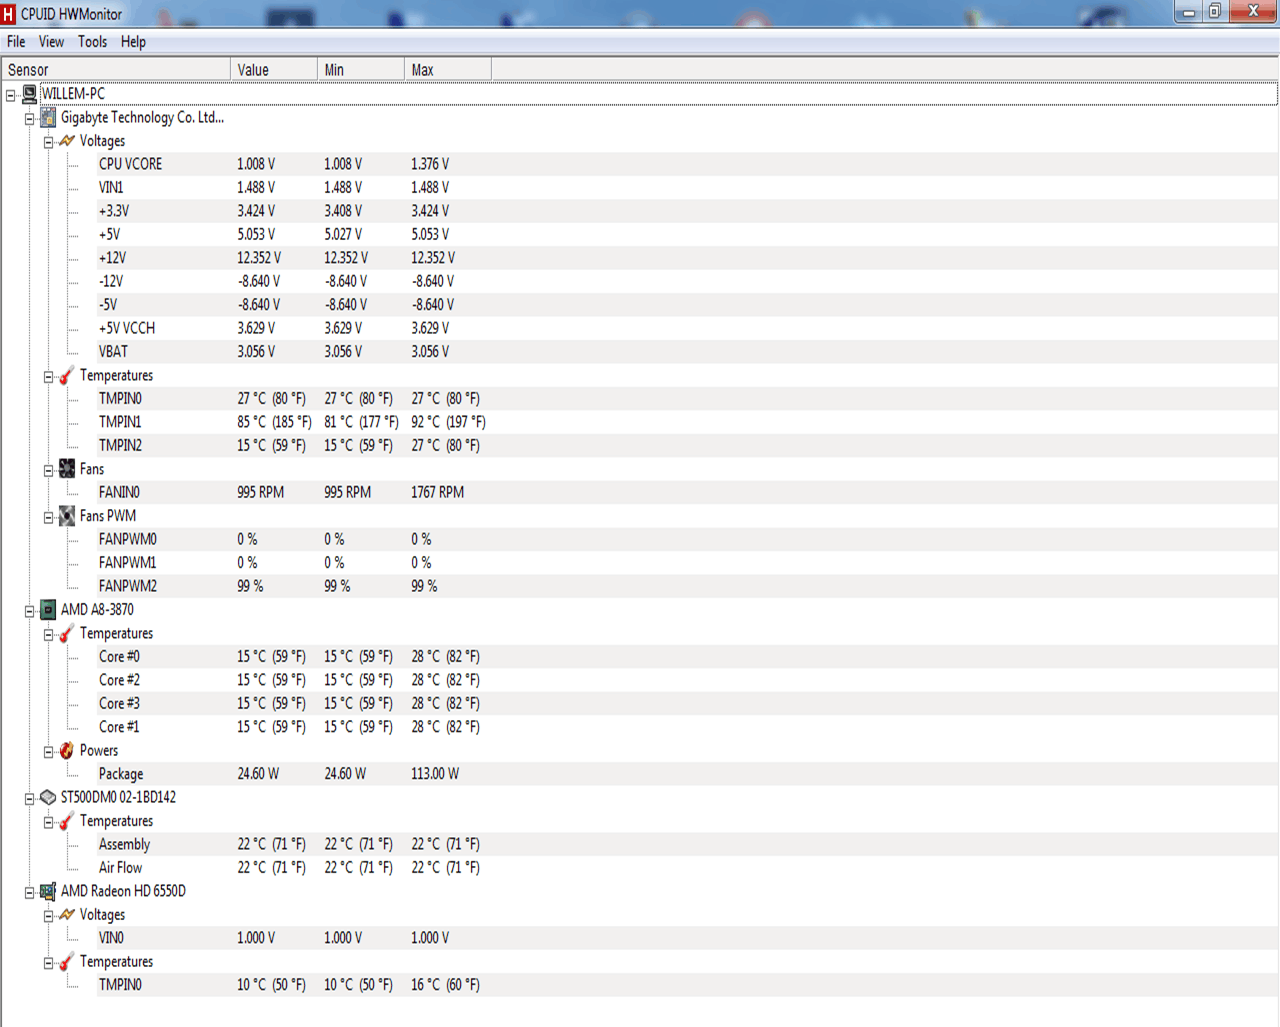Click the Temperatures thermometer icon under Gigabyte Technology

67,376
